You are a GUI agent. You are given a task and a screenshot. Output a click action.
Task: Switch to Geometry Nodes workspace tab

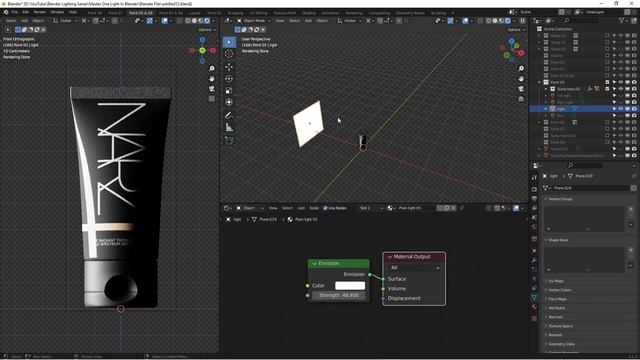(410, 13)
